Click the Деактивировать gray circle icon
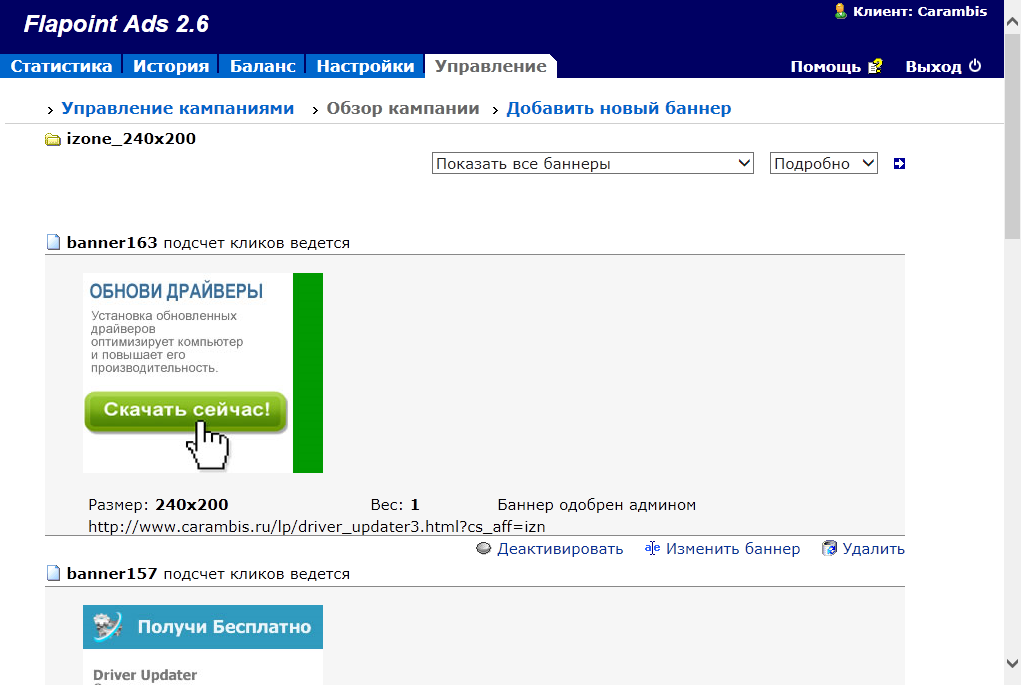The width and height of the screenshot is (1021, 685). click(x=483, y=548)
